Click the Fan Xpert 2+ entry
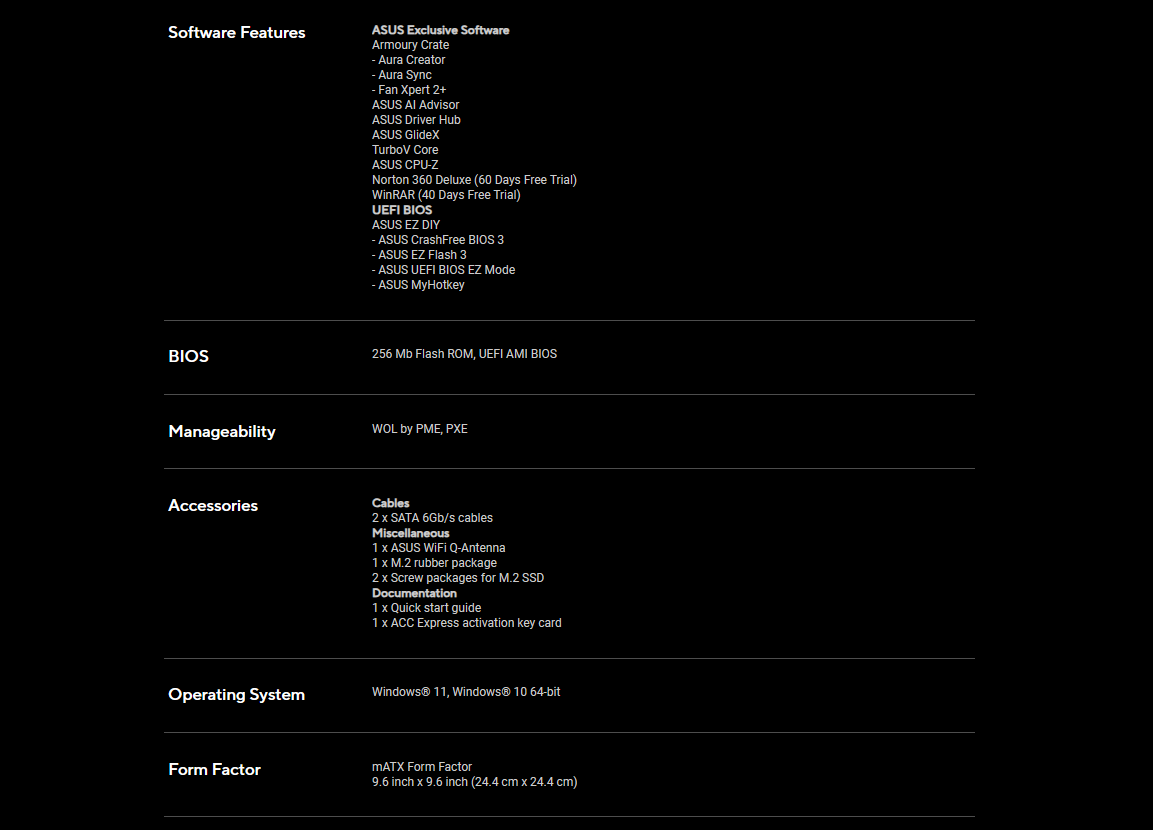 pyautogui.click(x=409, y=90)
